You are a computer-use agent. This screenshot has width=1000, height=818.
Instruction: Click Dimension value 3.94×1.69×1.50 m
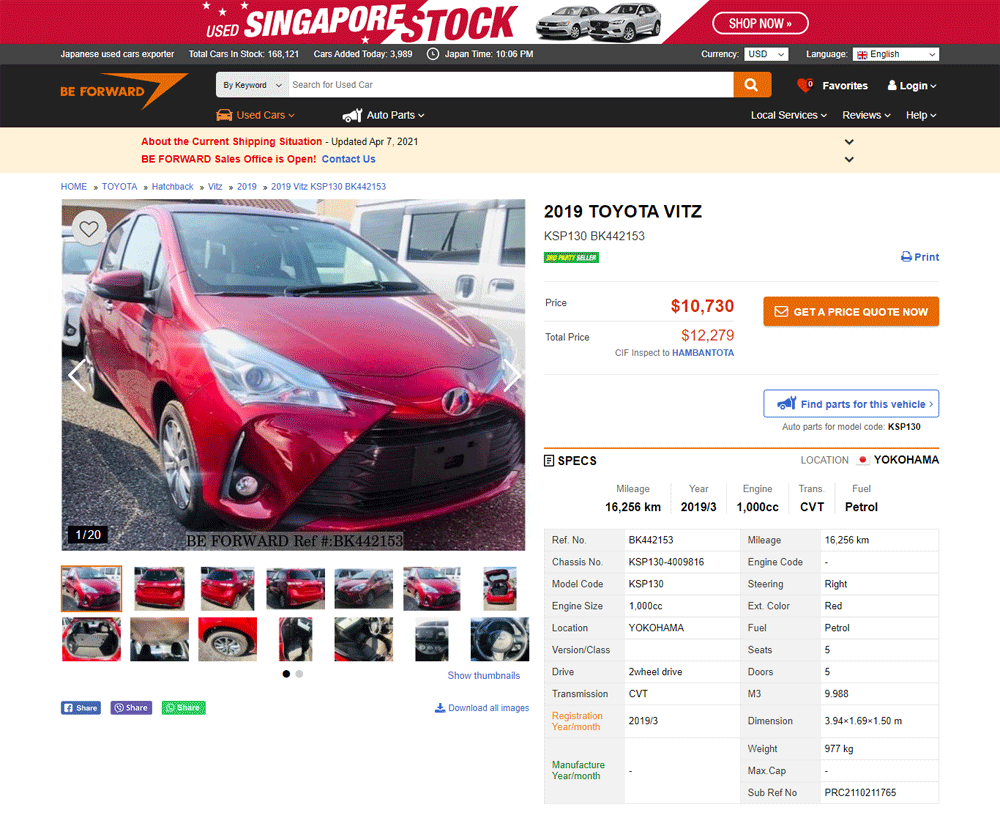point(863,721)
